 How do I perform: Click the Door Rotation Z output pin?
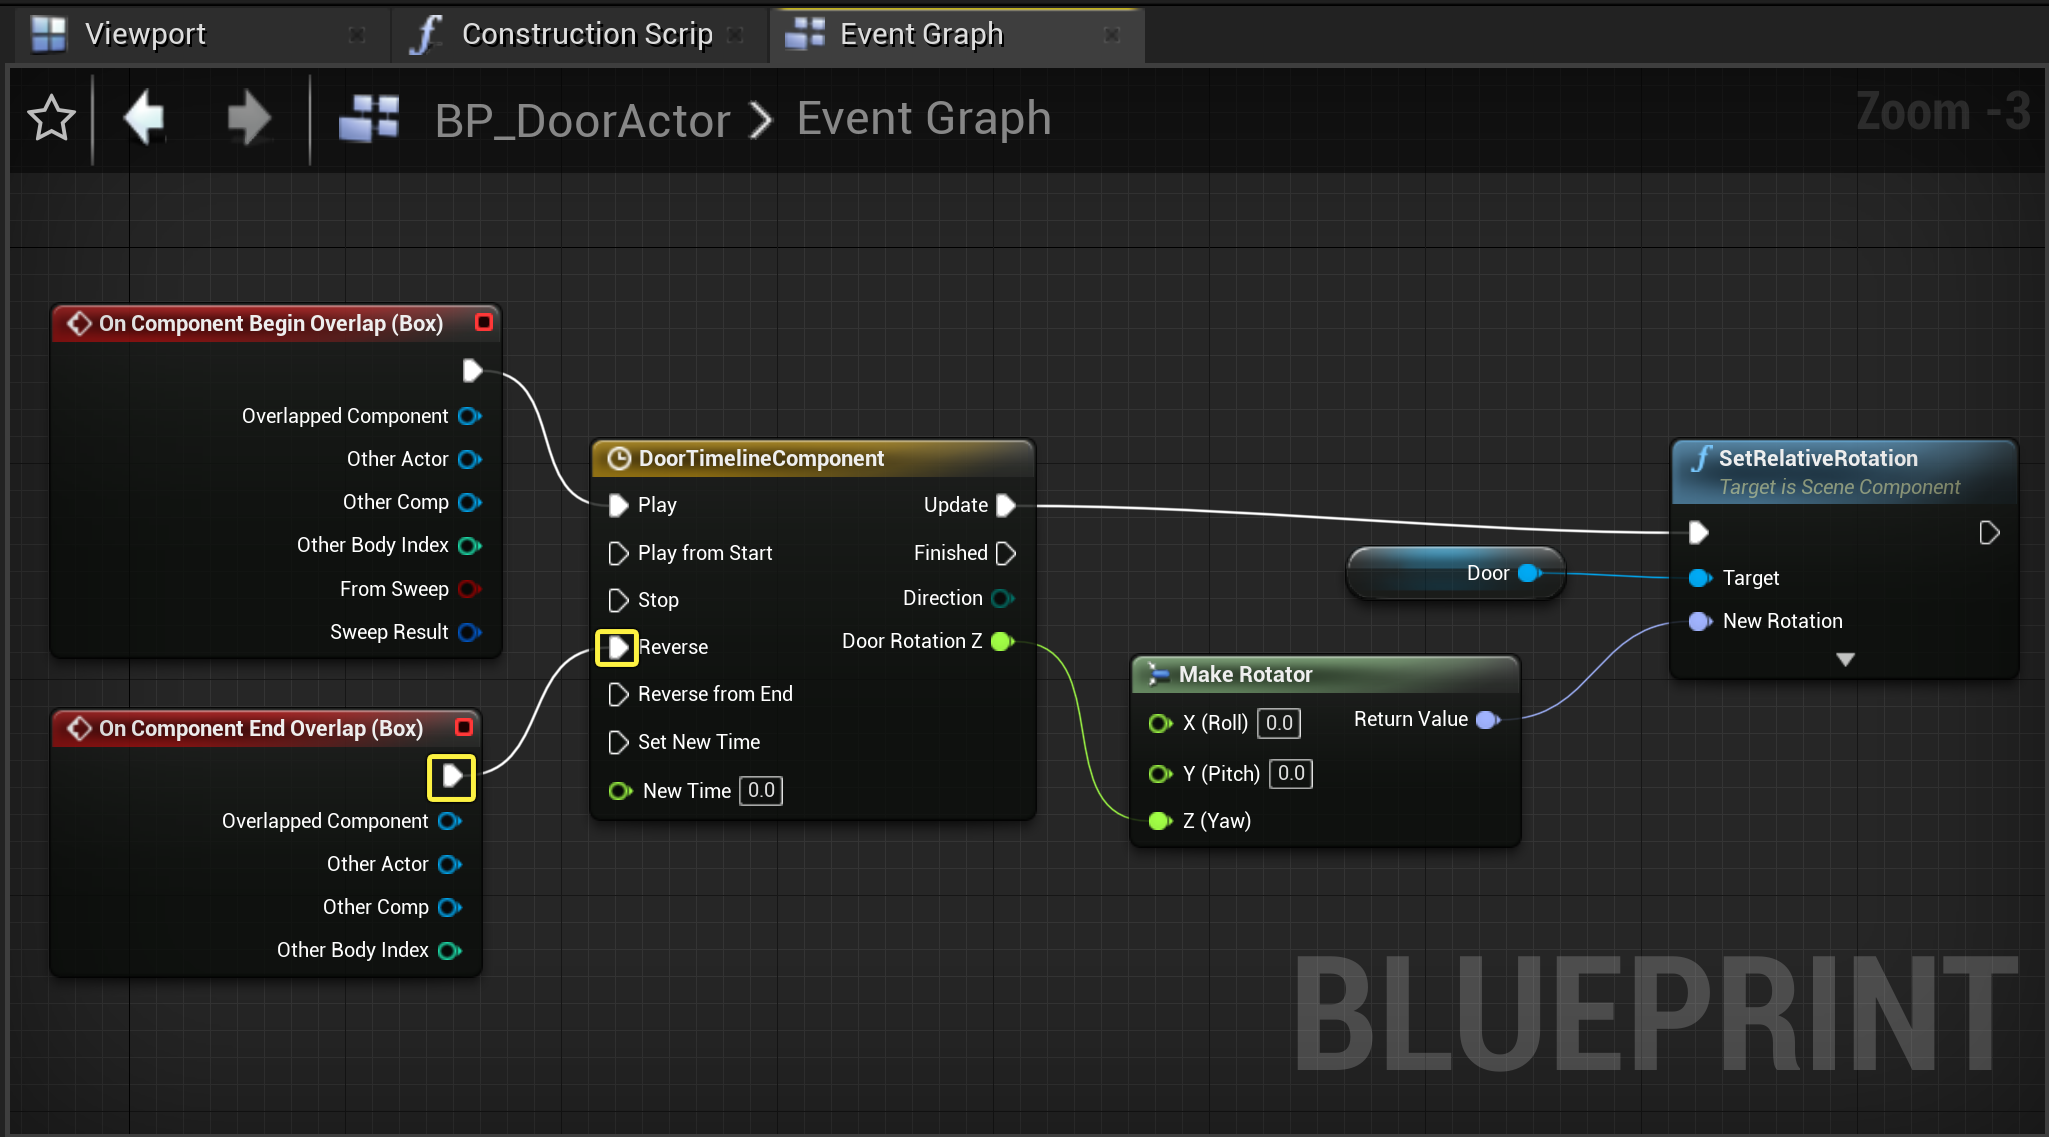[1003, 641]
